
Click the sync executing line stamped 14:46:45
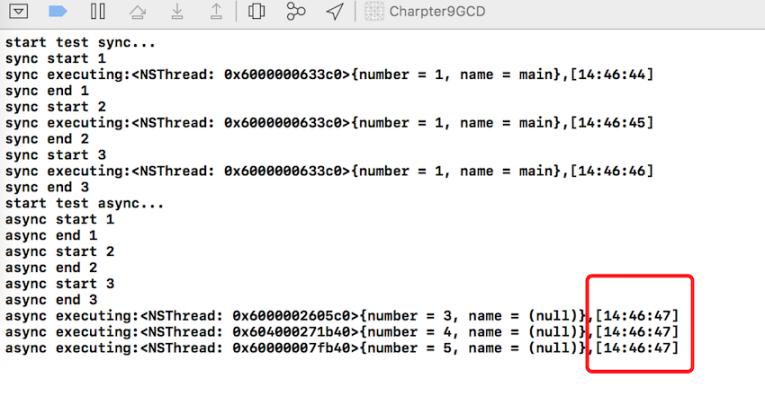[329, 122]
